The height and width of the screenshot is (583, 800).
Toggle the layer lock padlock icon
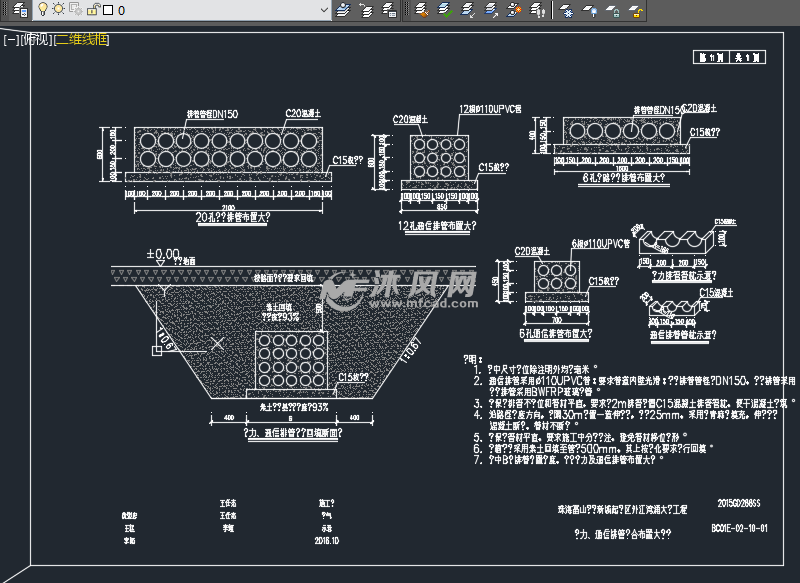point(93,9)
